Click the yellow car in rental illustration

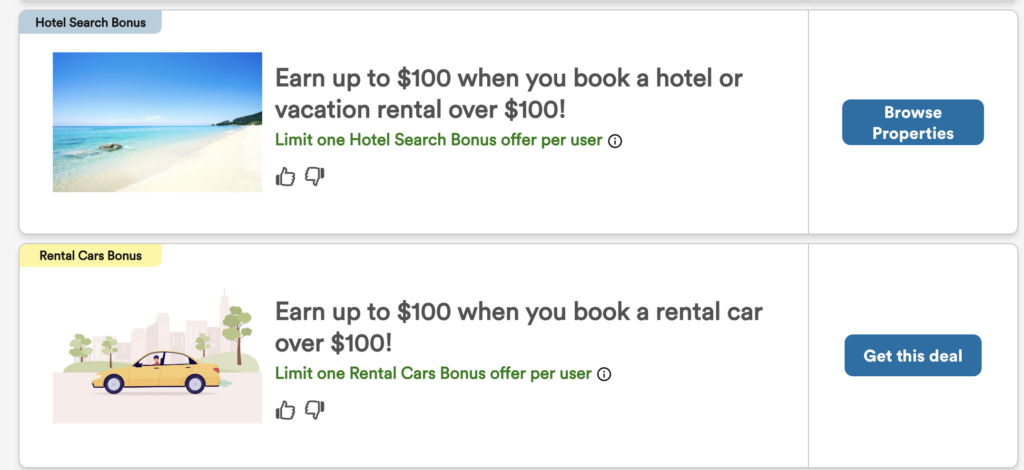tap(162, 372)
